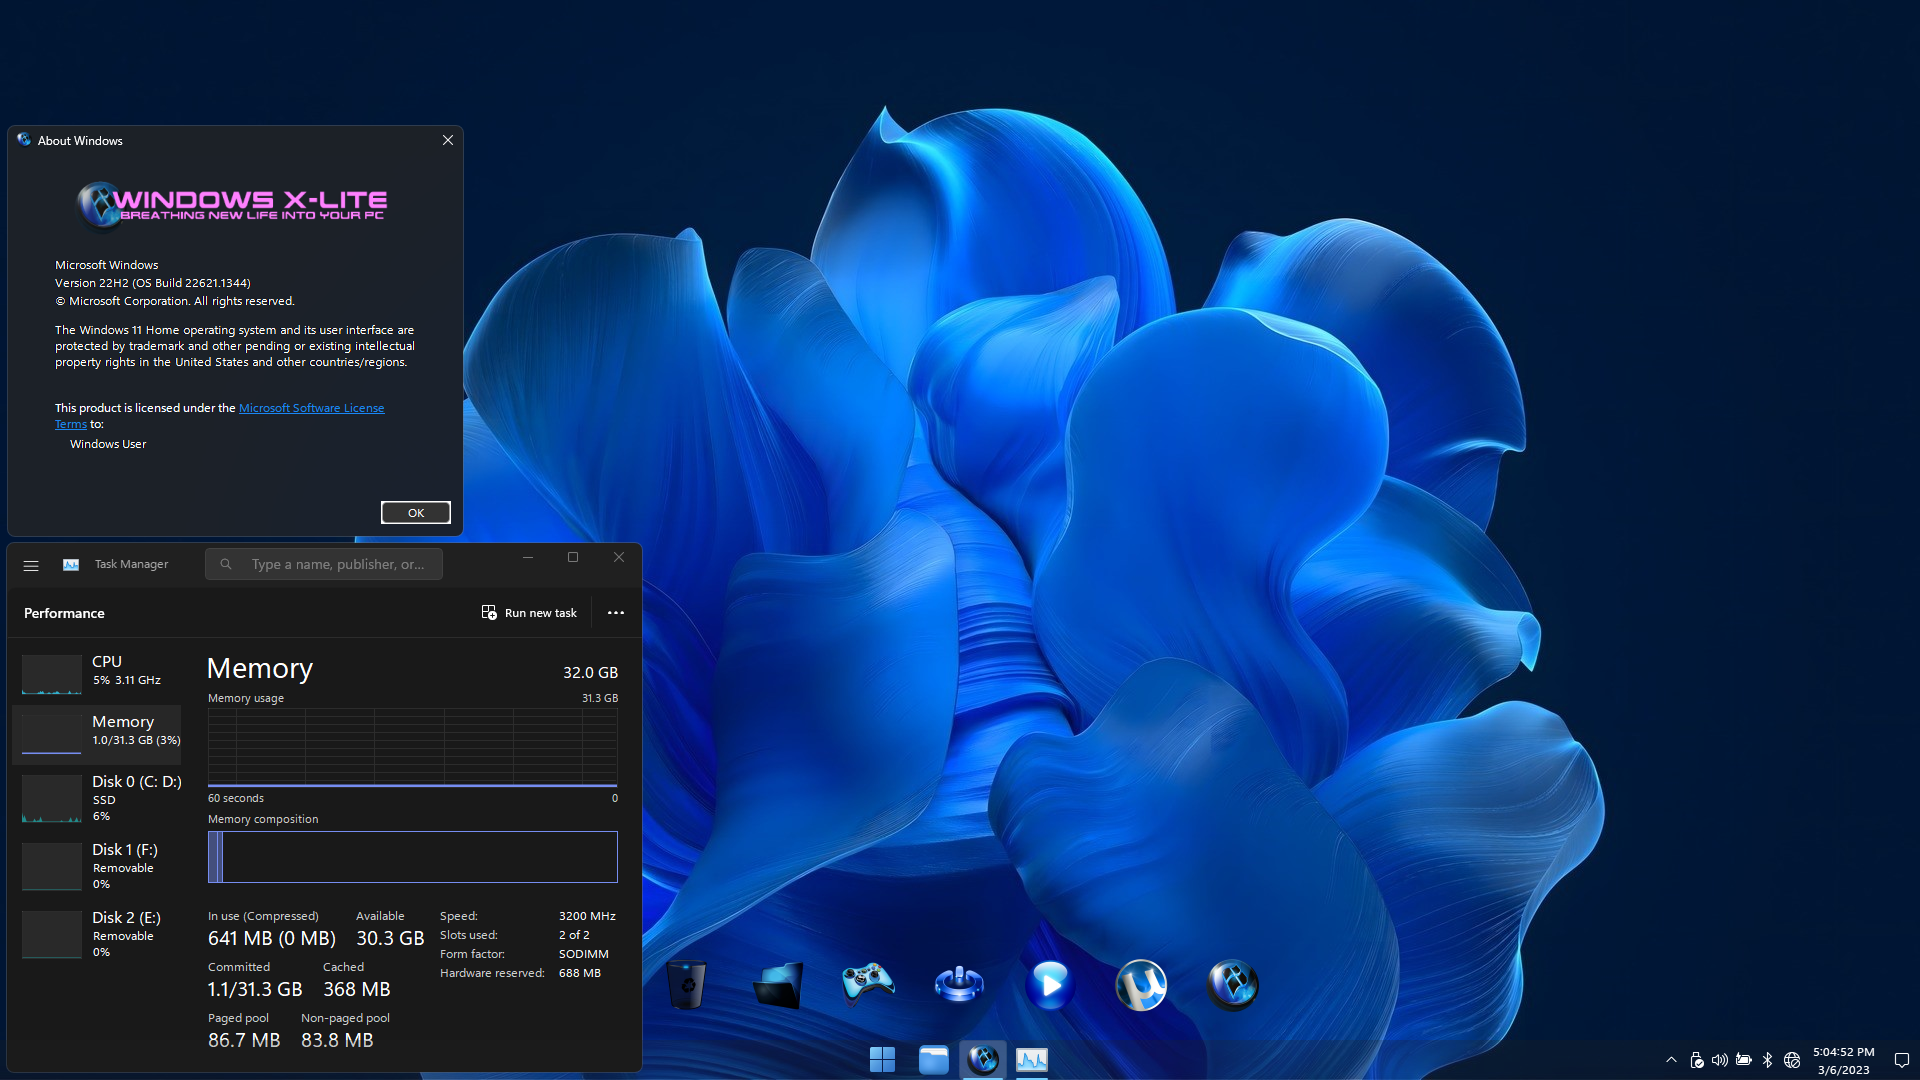1920x1080 pixels.
Task: Click the Paged pool 86.7 MB value
Action: coord(244,1040)
